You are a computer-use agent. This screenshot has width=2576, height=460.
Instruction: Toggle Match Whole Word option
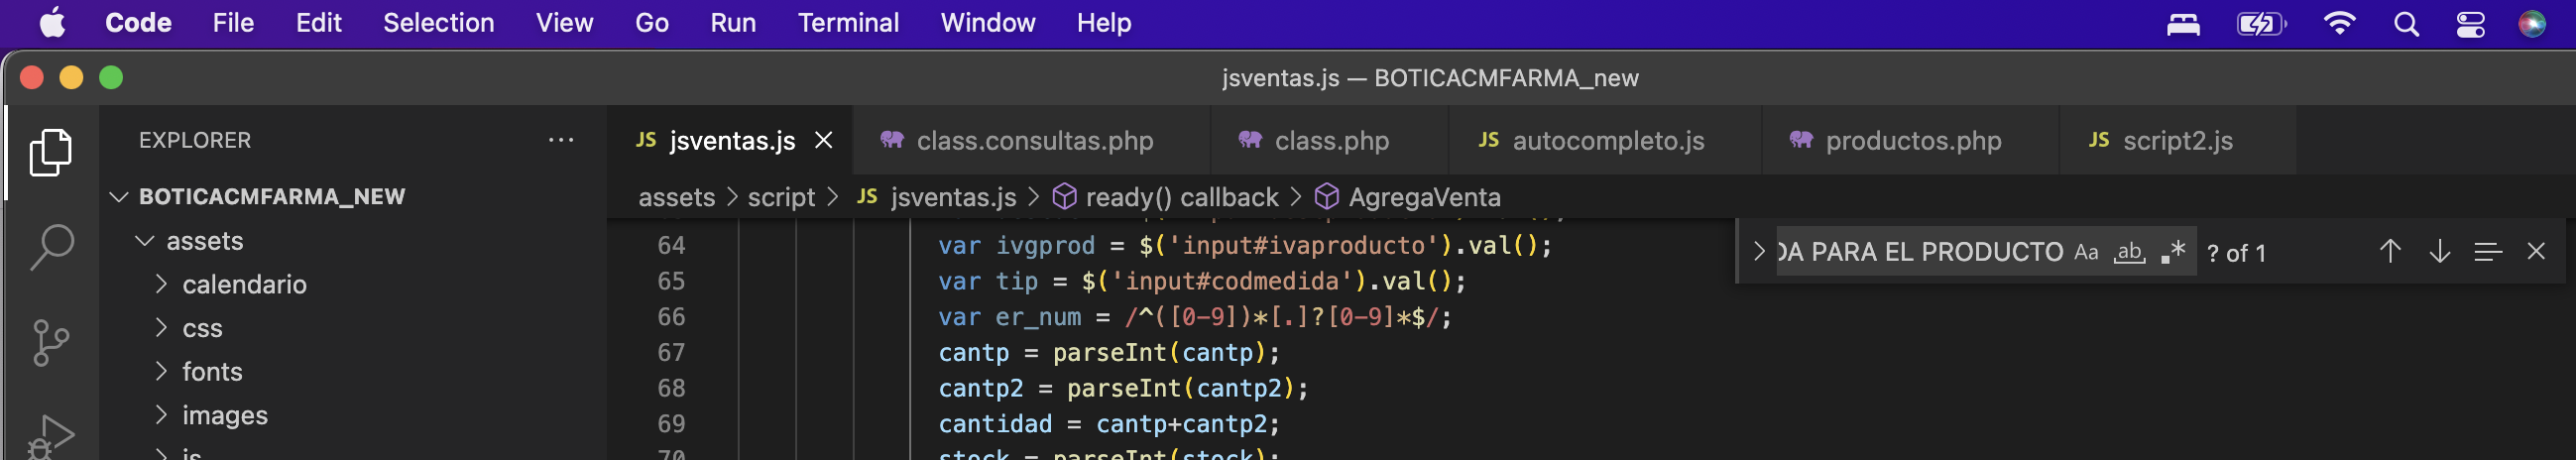click(2129, 252)
